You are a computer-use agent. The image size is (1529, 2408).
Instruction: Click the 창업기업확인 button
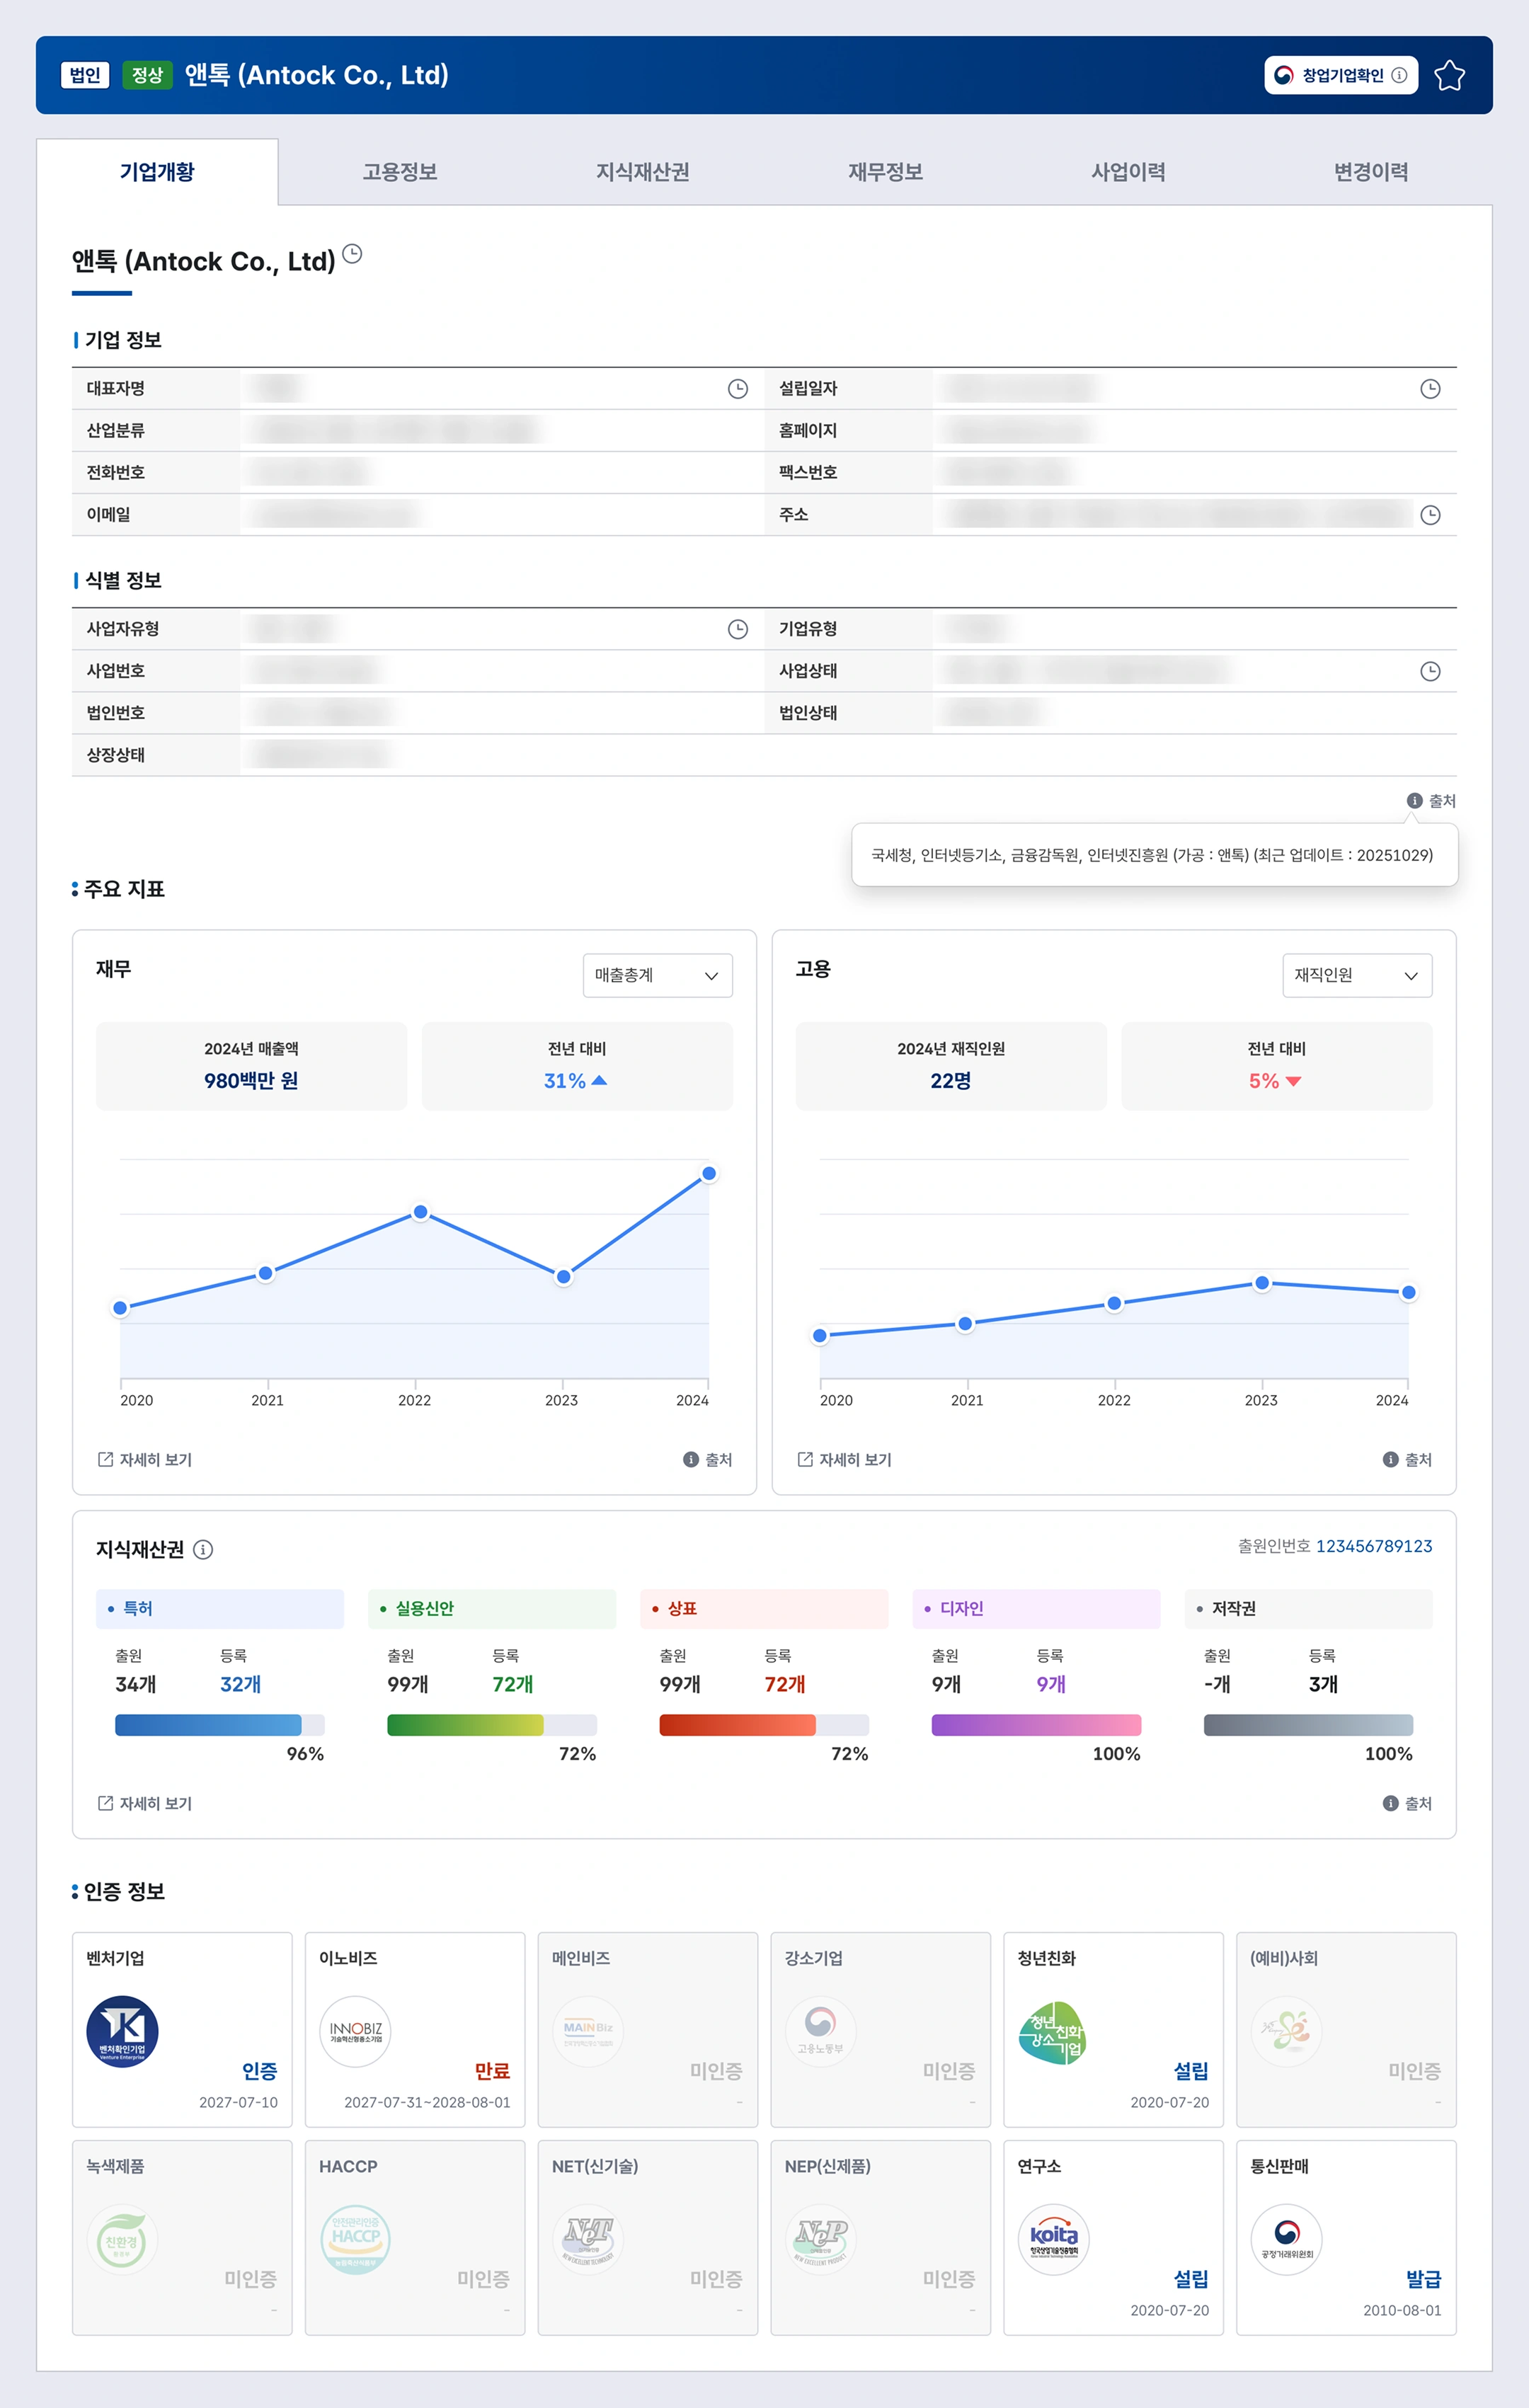[1341, 75]
